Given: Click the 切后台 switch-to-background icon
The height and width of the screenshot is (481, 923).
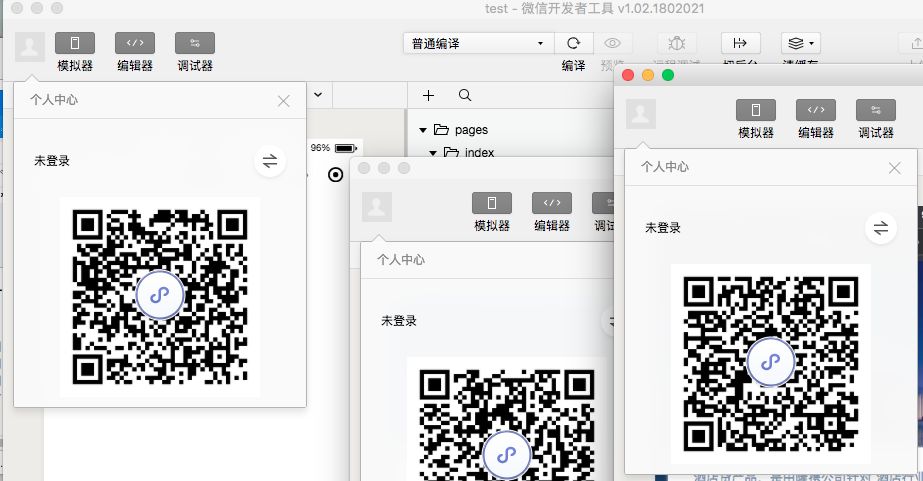Looking at the screenshot, I should point(741,43).
